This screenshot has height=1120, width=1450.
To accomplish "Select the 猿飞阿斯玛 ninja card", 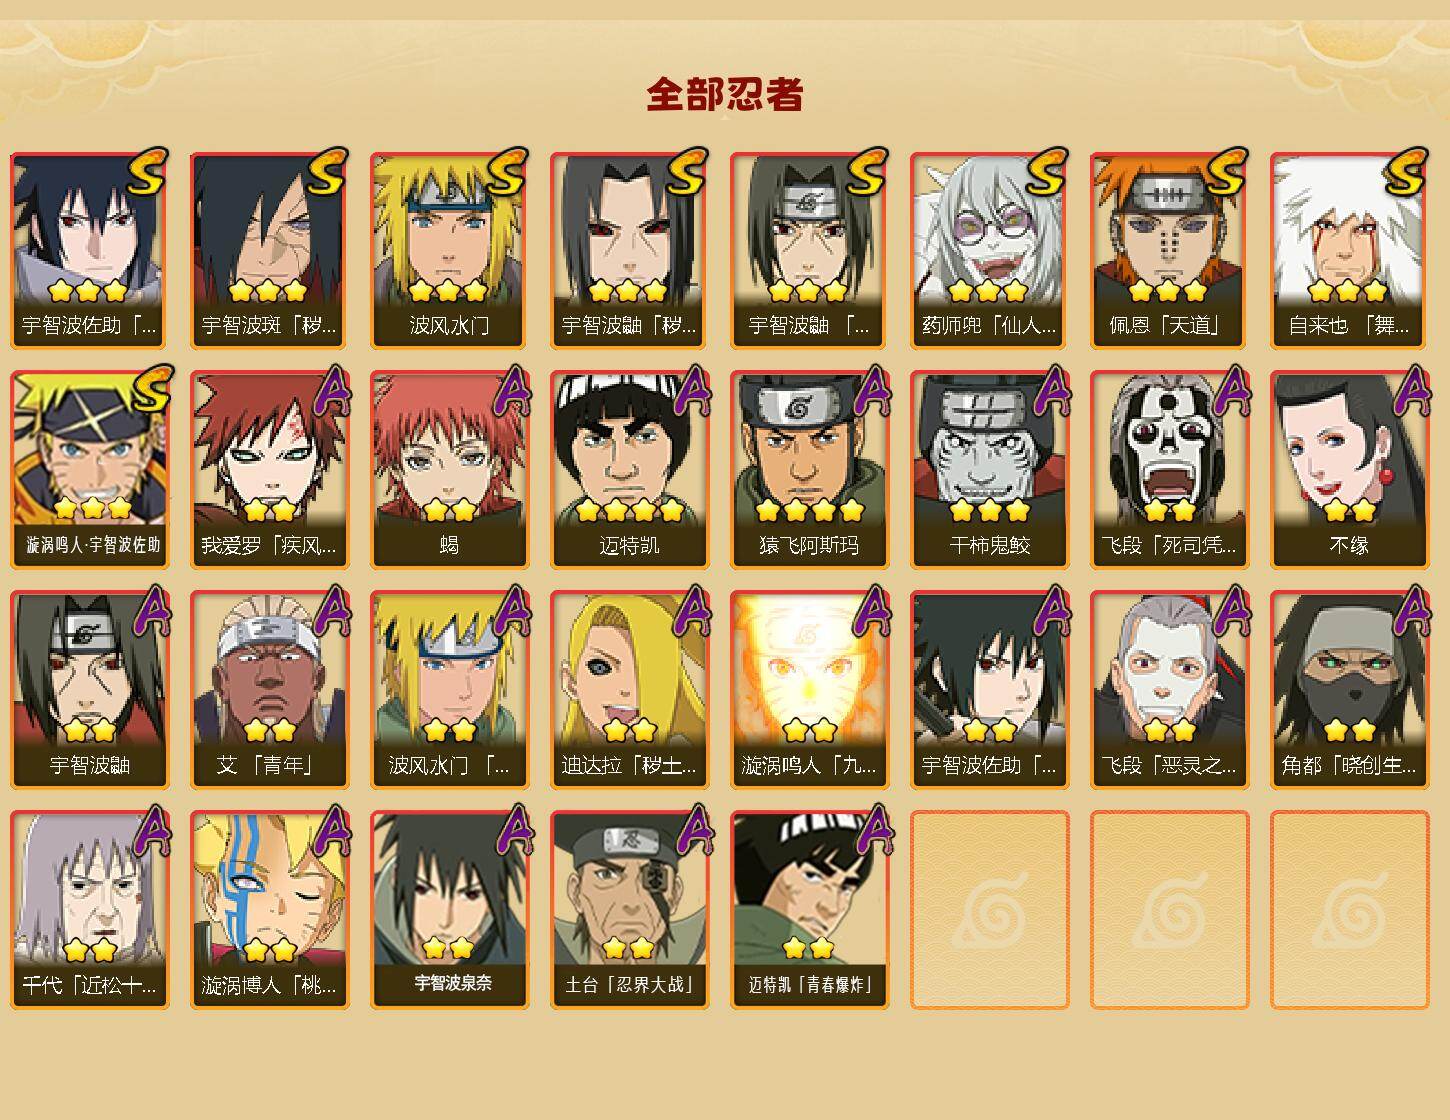I will 809,470.
